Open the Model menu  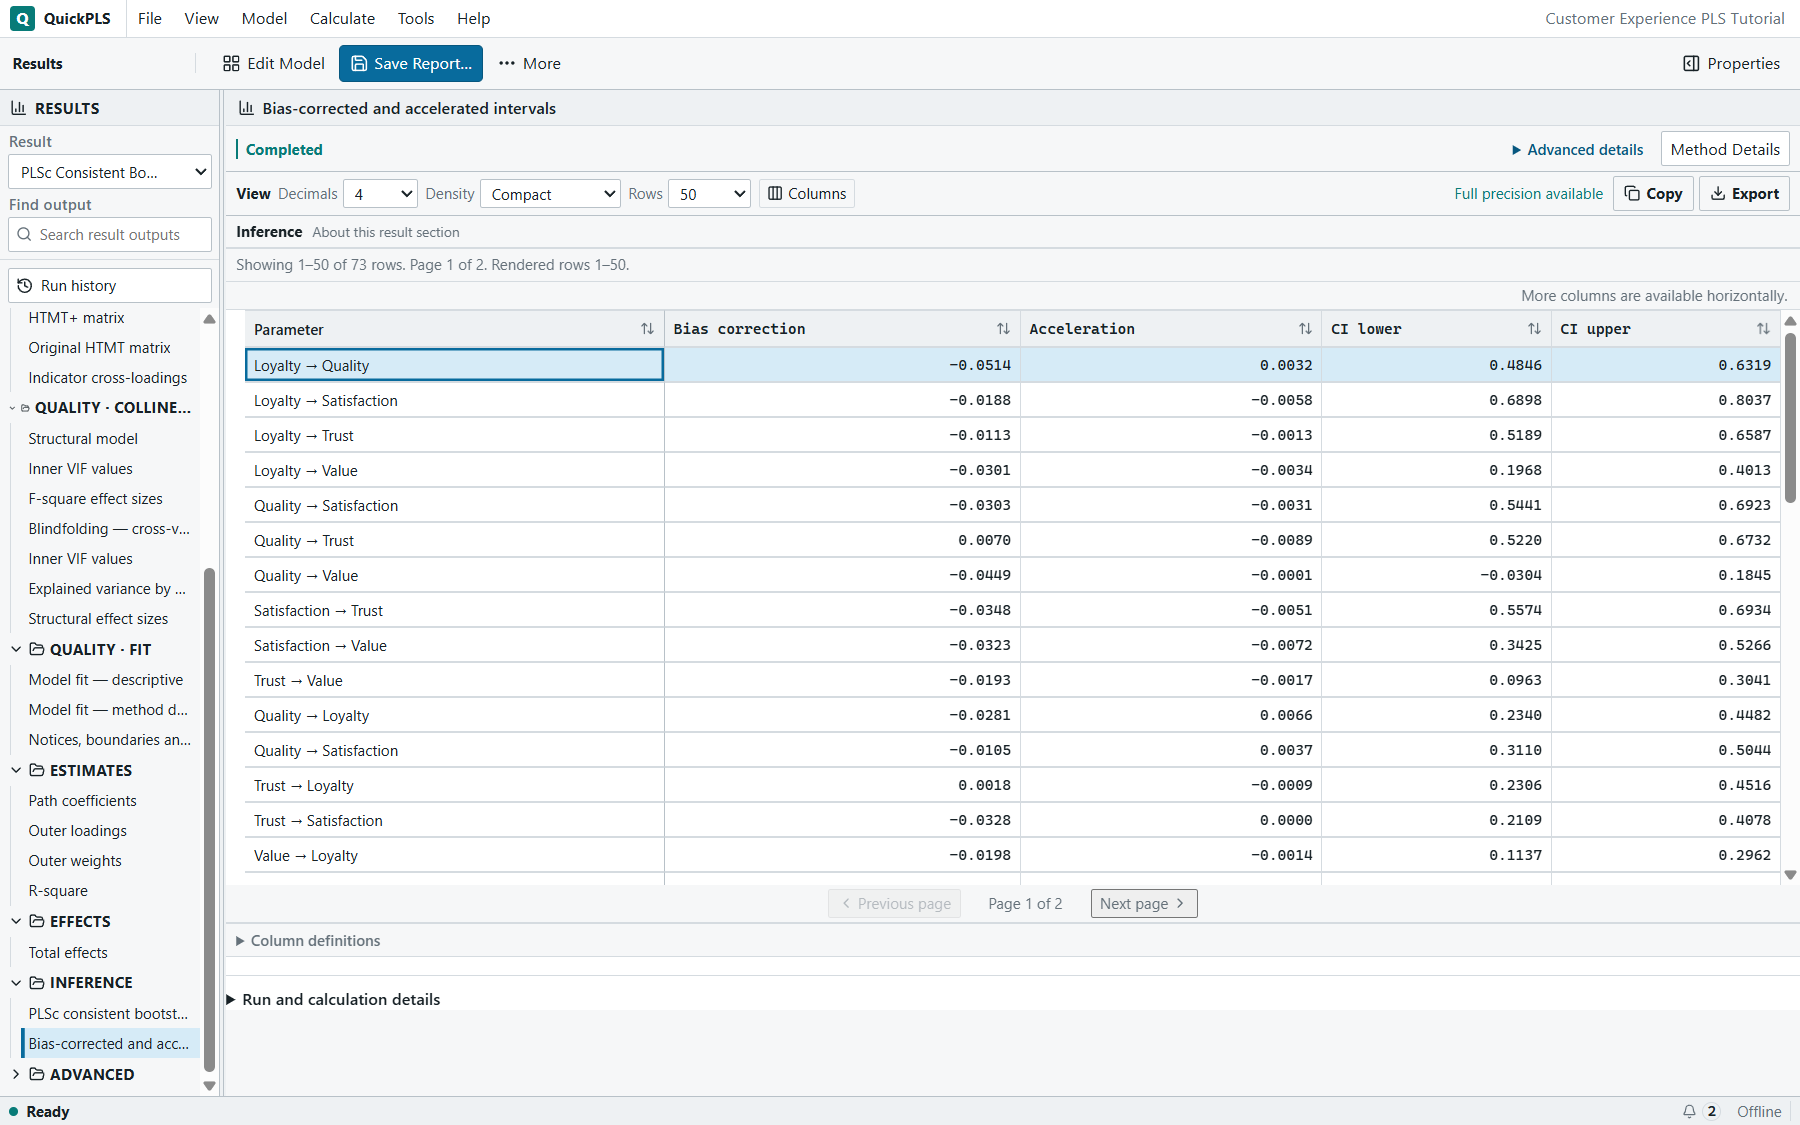coord(265,19)
